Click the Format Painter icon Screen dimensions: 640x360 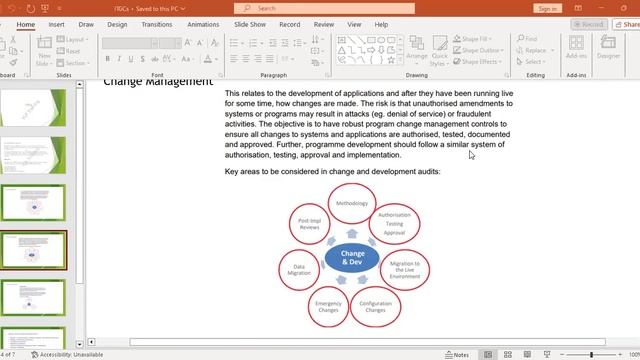pos(13,62)
